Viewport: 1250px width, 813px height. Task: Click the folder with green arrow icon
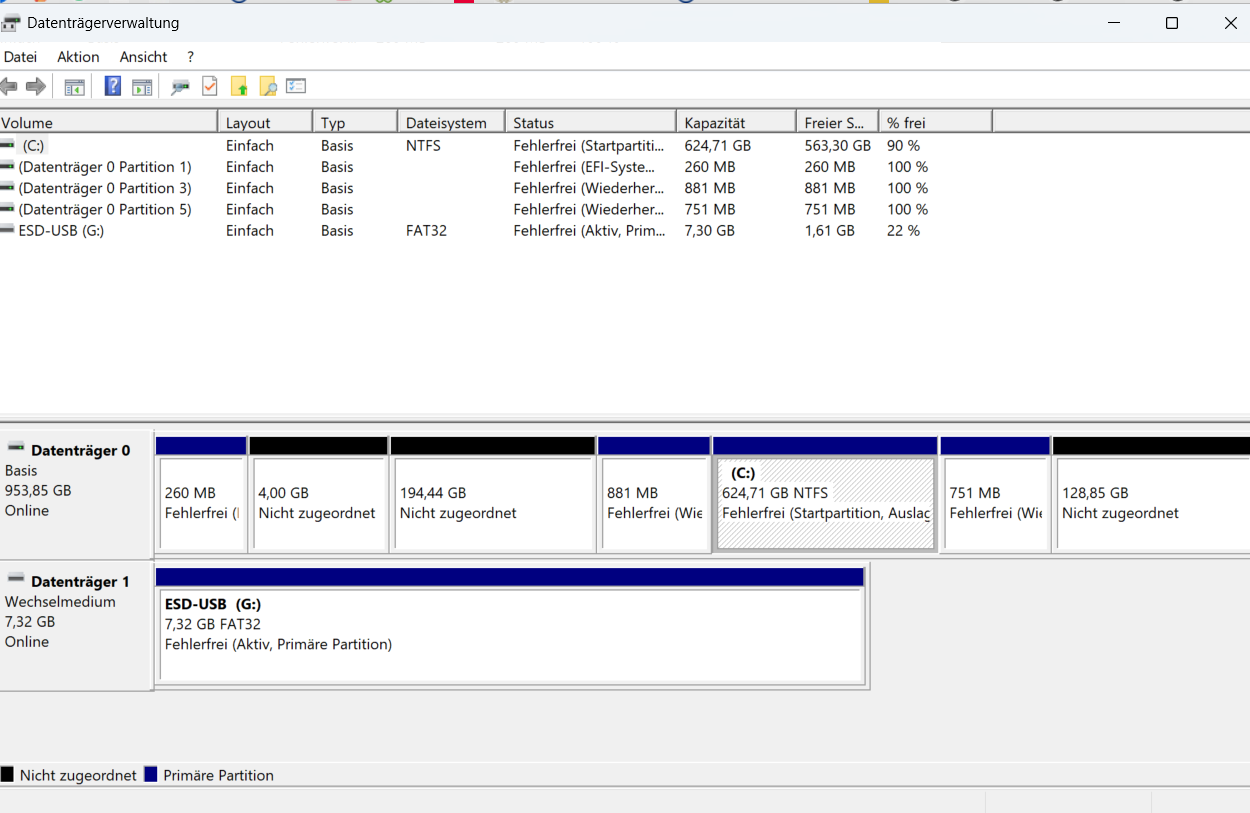[239, 87]
